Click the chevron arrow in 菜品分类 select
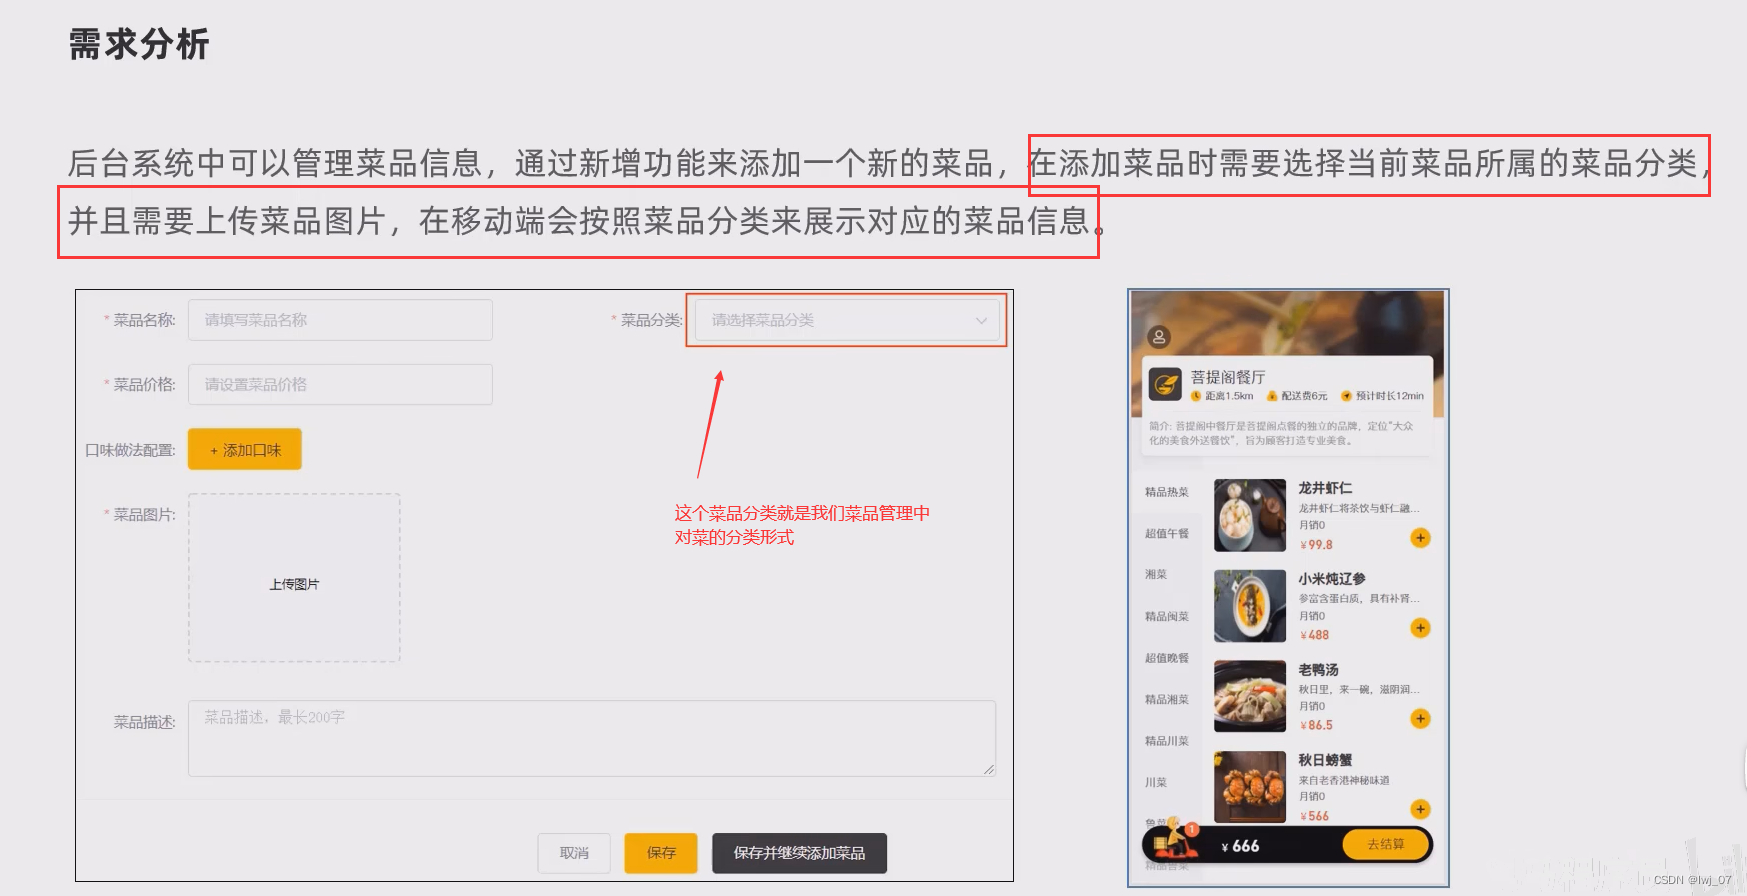The height and width of the screenshot is (896, 1747). (x=981, y=321)
